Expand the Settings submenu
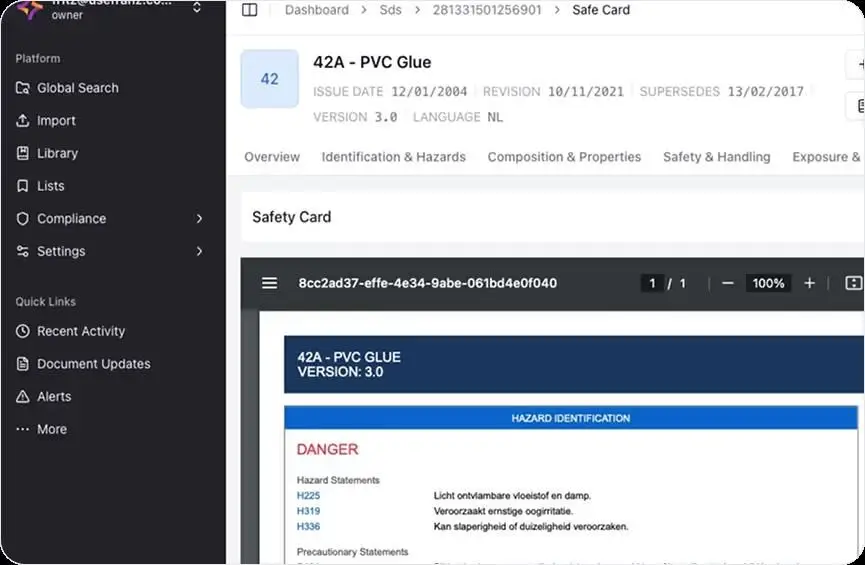Image resolution: width=865 pixels, height=565 pixels. coord(199,251)
